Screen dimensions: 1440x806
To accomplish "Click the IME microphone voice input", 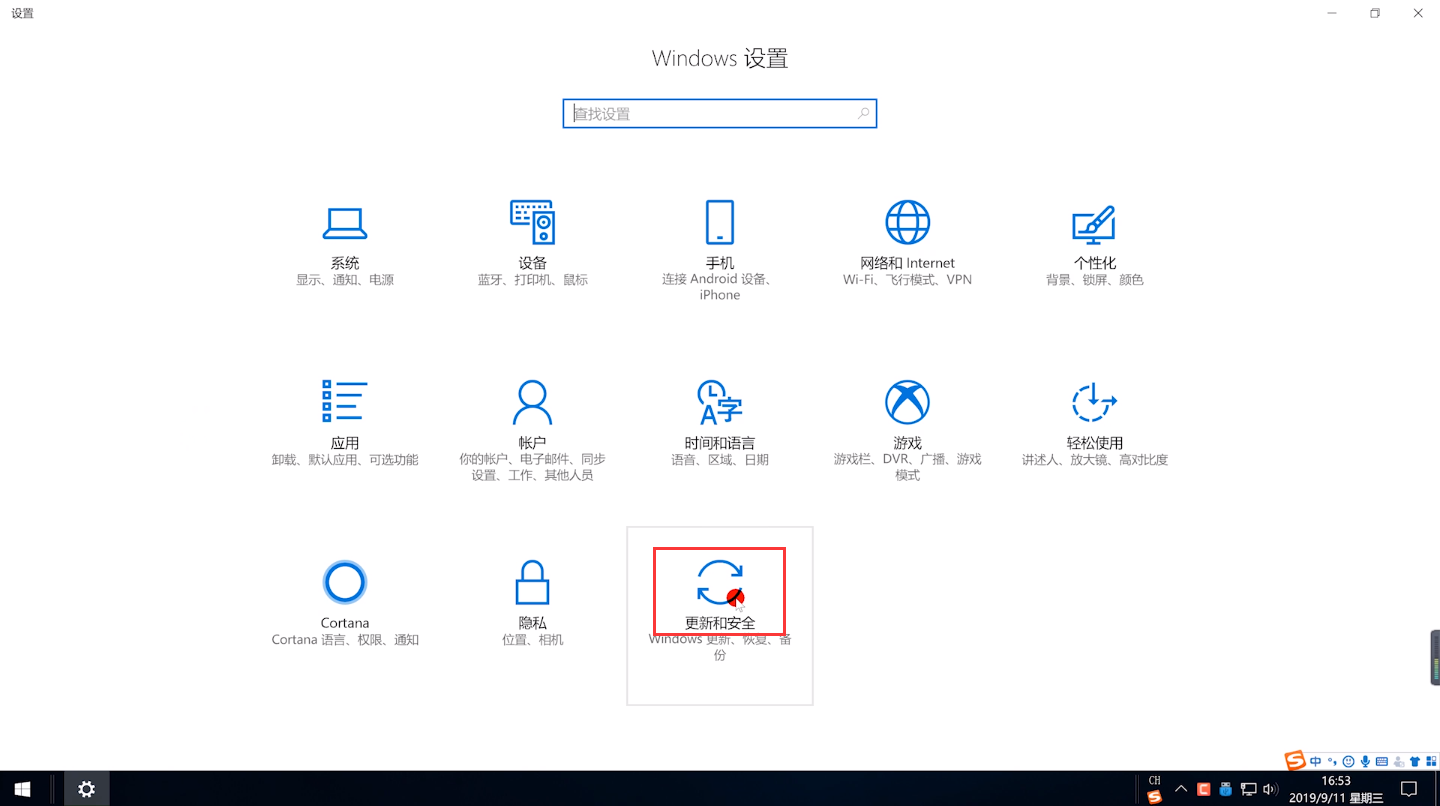I will 1365,761.
